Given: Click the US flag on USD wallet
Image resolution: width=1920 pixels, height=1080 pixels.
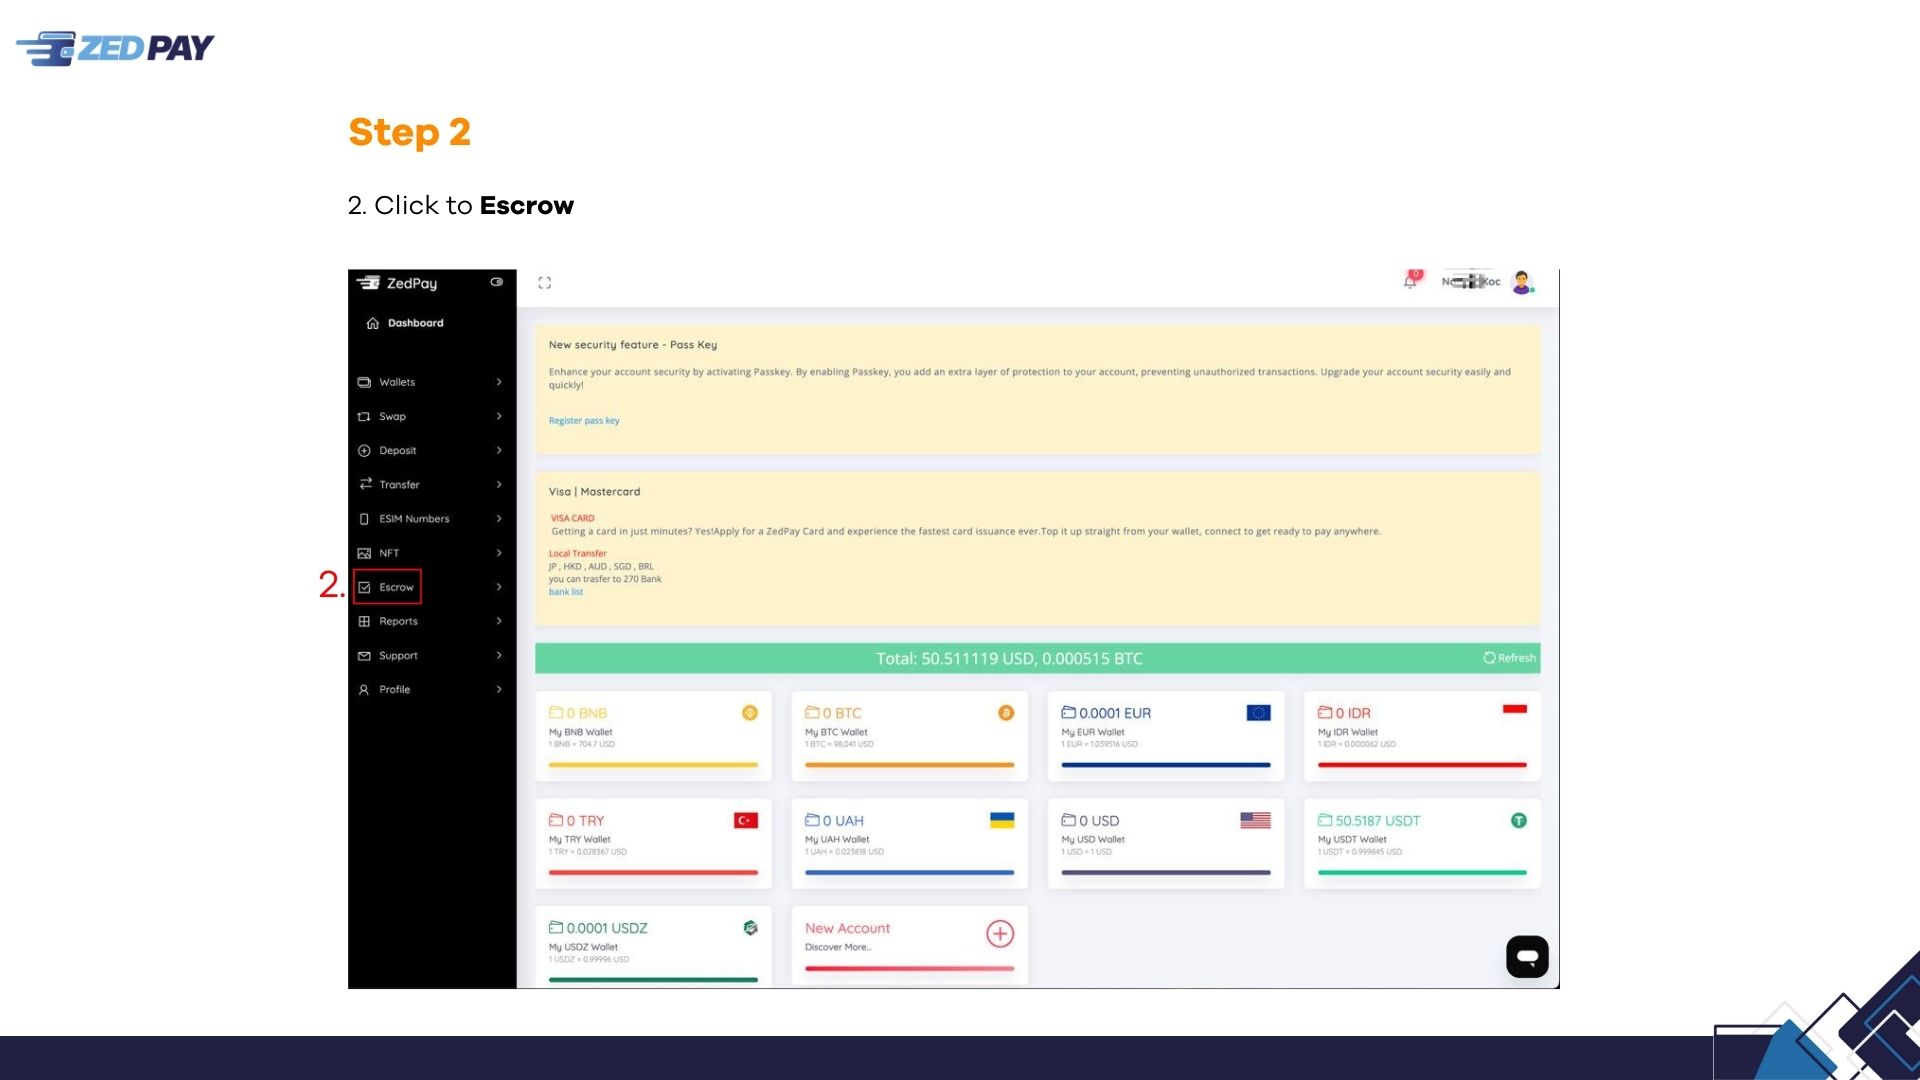Looking at the screenshot, I should pos(1256,820).
